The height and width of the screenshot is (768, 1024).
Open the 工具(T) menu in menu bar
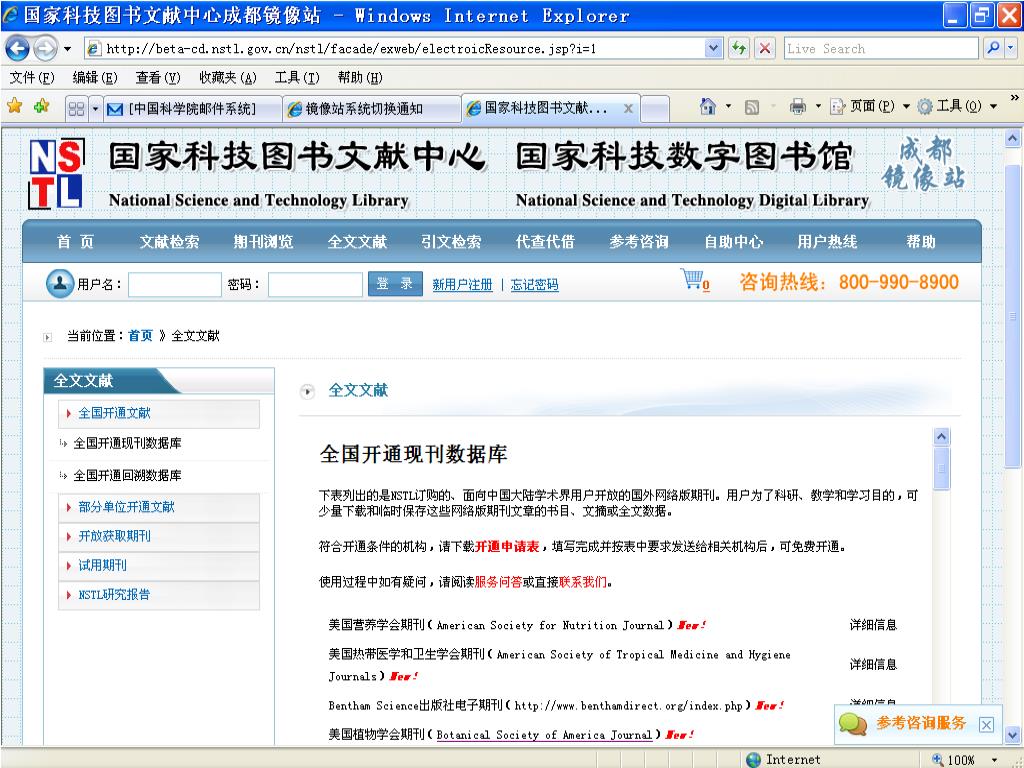coord(297,78)
